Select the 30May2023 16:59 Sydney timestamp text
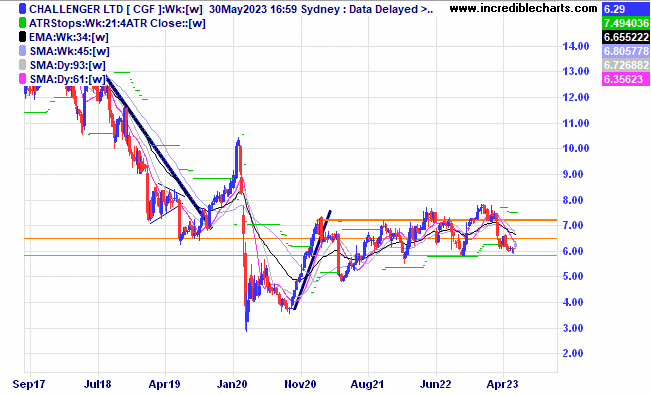651x395 pixels. [x=275, y=9]
